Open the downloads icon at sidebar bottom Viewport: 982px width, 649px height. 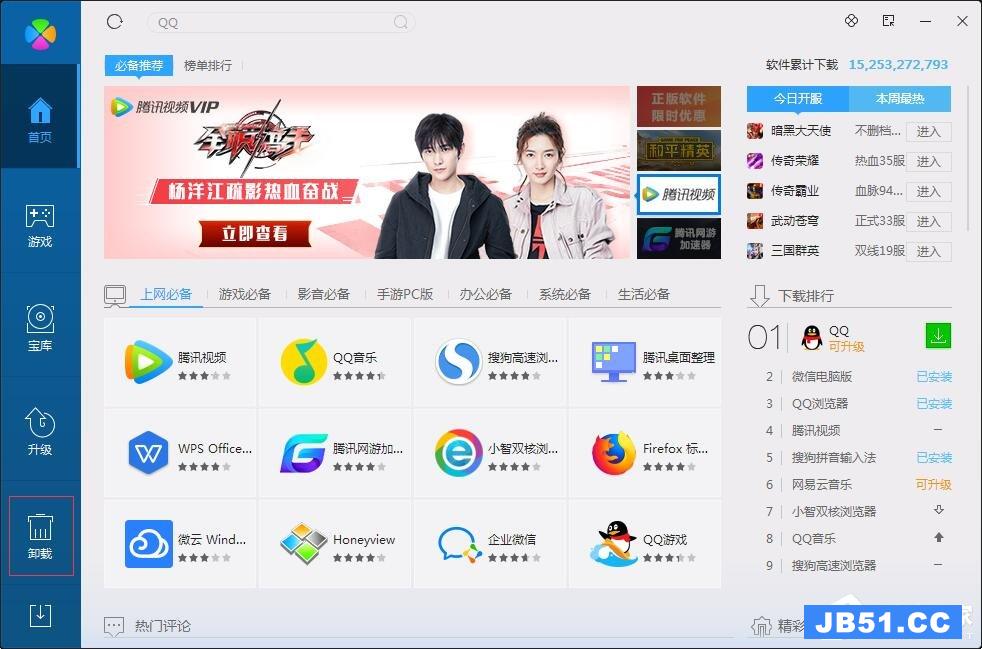pyautogui.click(x=40, y=615)
